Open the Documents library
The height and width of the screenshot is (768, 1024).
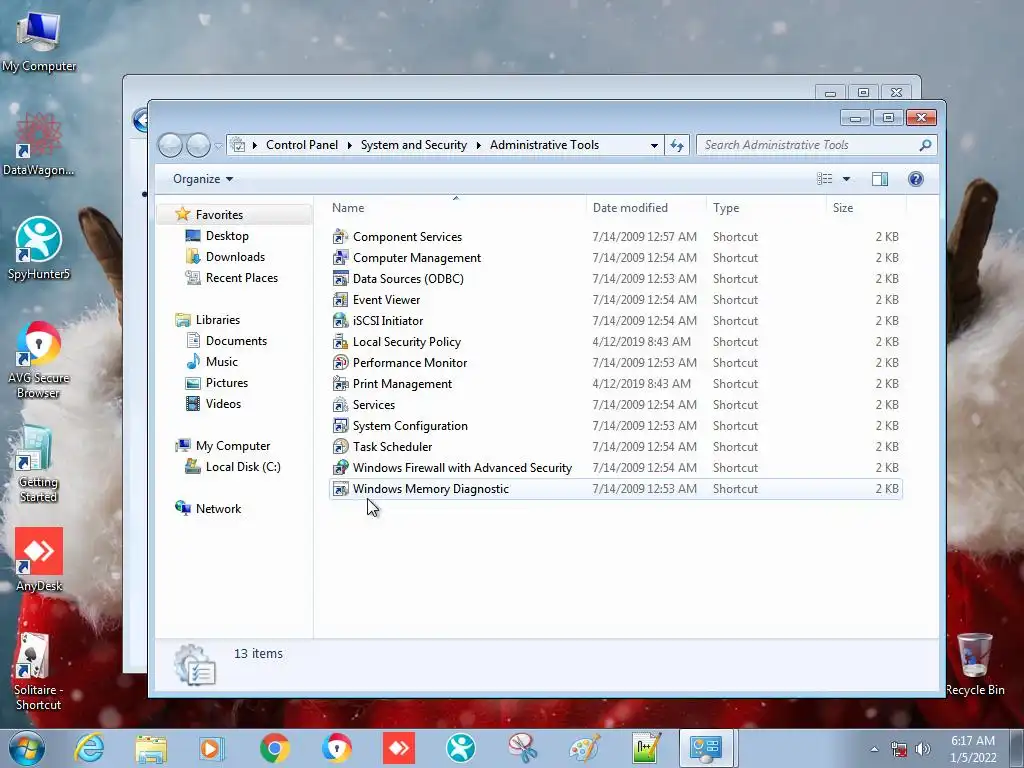236,341
